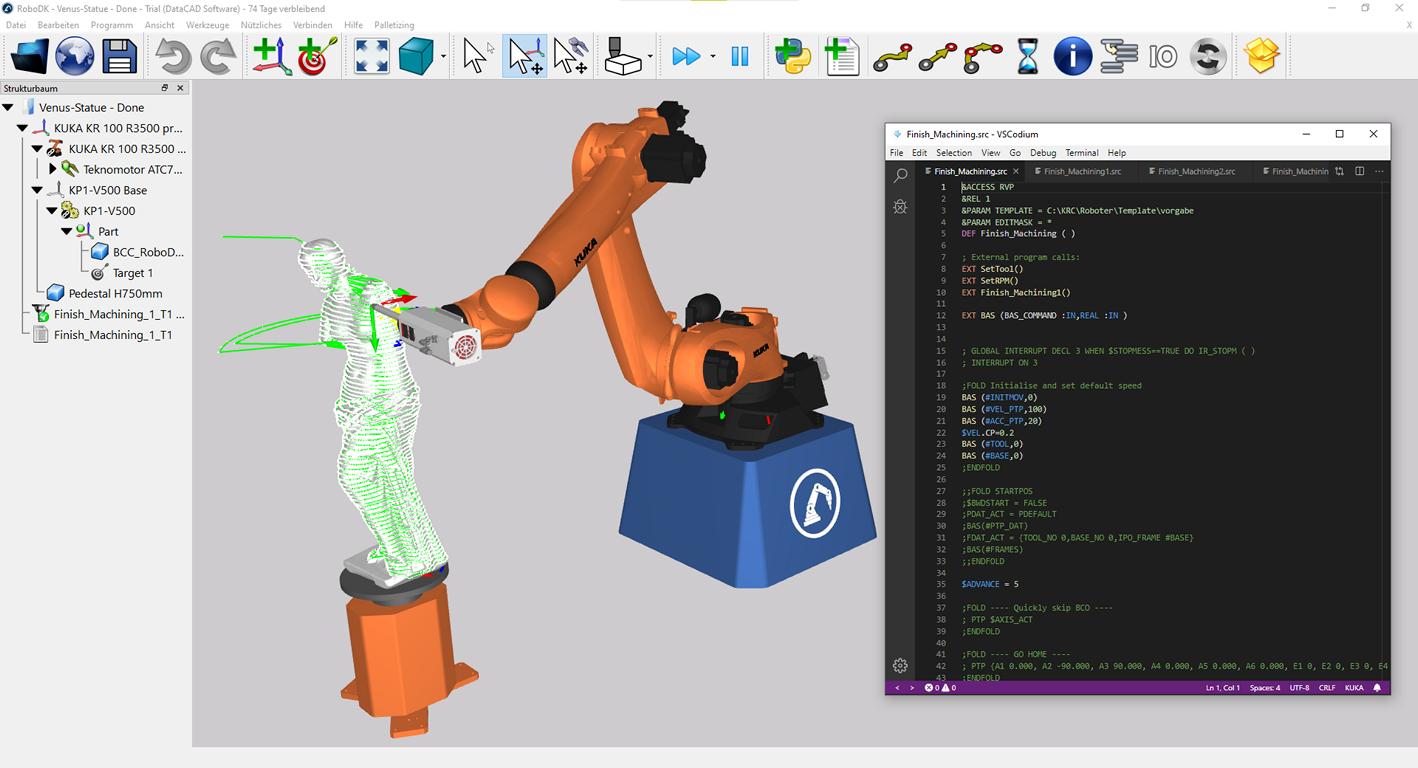Open the robot machining project icon
1418x768 pixels.
(623, 56)
